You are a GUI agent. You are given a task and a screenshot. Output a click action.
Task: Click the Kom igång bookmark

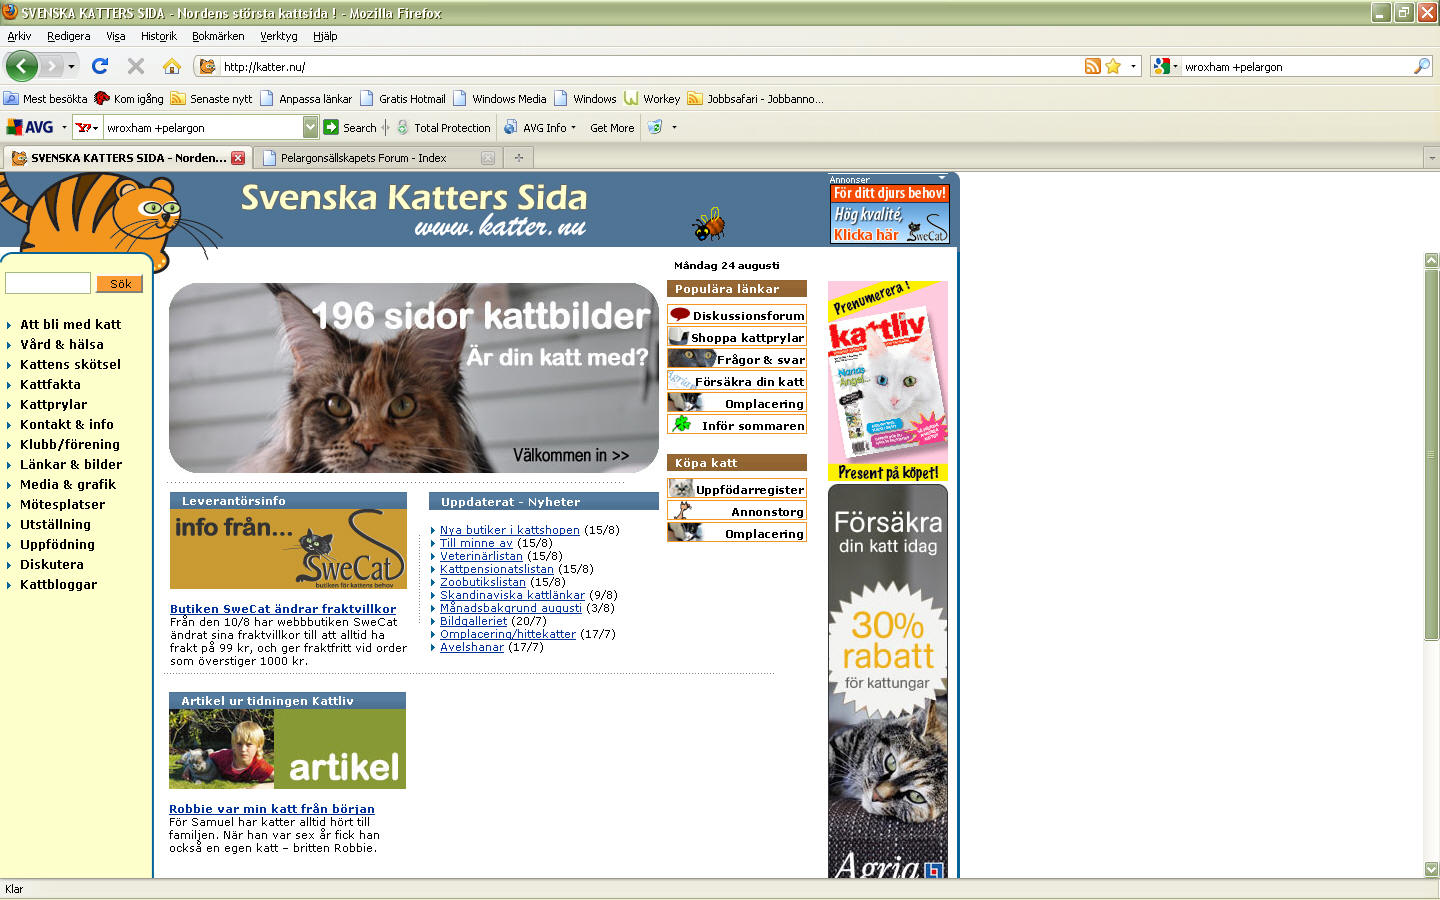pyautogui.click(x=128, y=99)
